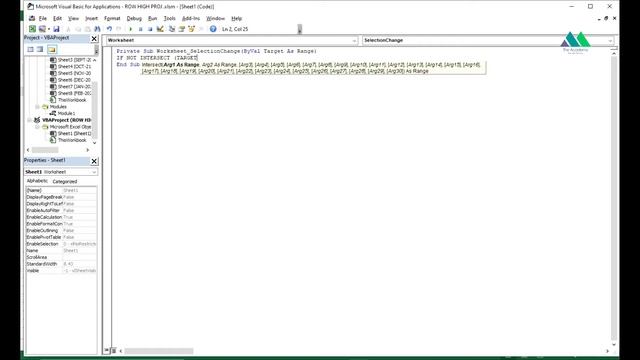Click the View Microsoft Excel toolbar icon
This screenshot has width=640, height=360.
(x=32, y=29)
